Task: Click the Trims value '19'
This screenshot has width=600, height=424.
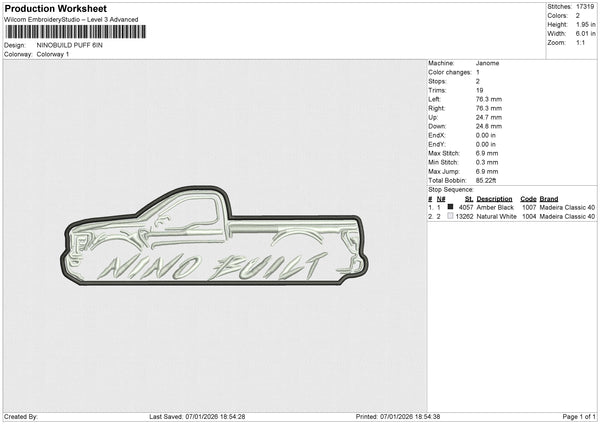Action: tap(479, 90)
